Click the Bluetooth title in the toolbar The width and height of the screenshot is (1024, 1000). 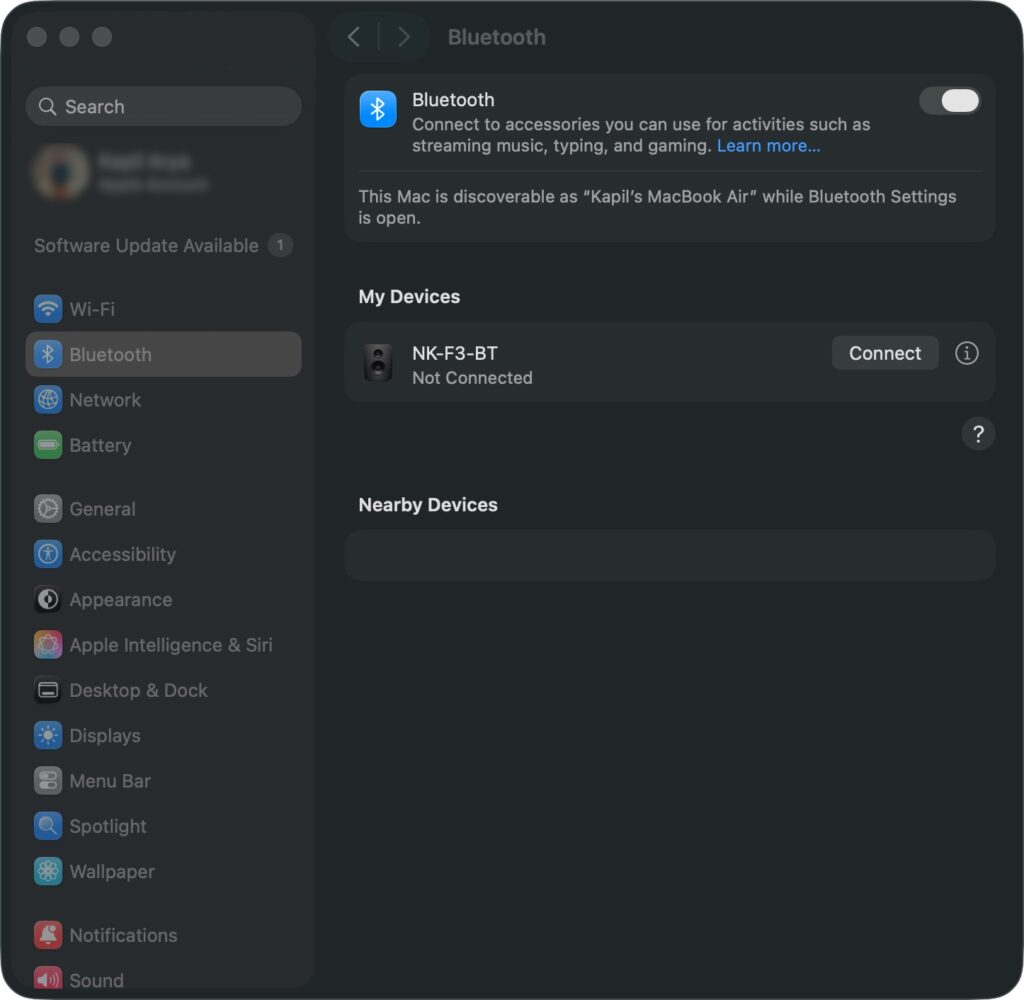[x=496, y=37]
